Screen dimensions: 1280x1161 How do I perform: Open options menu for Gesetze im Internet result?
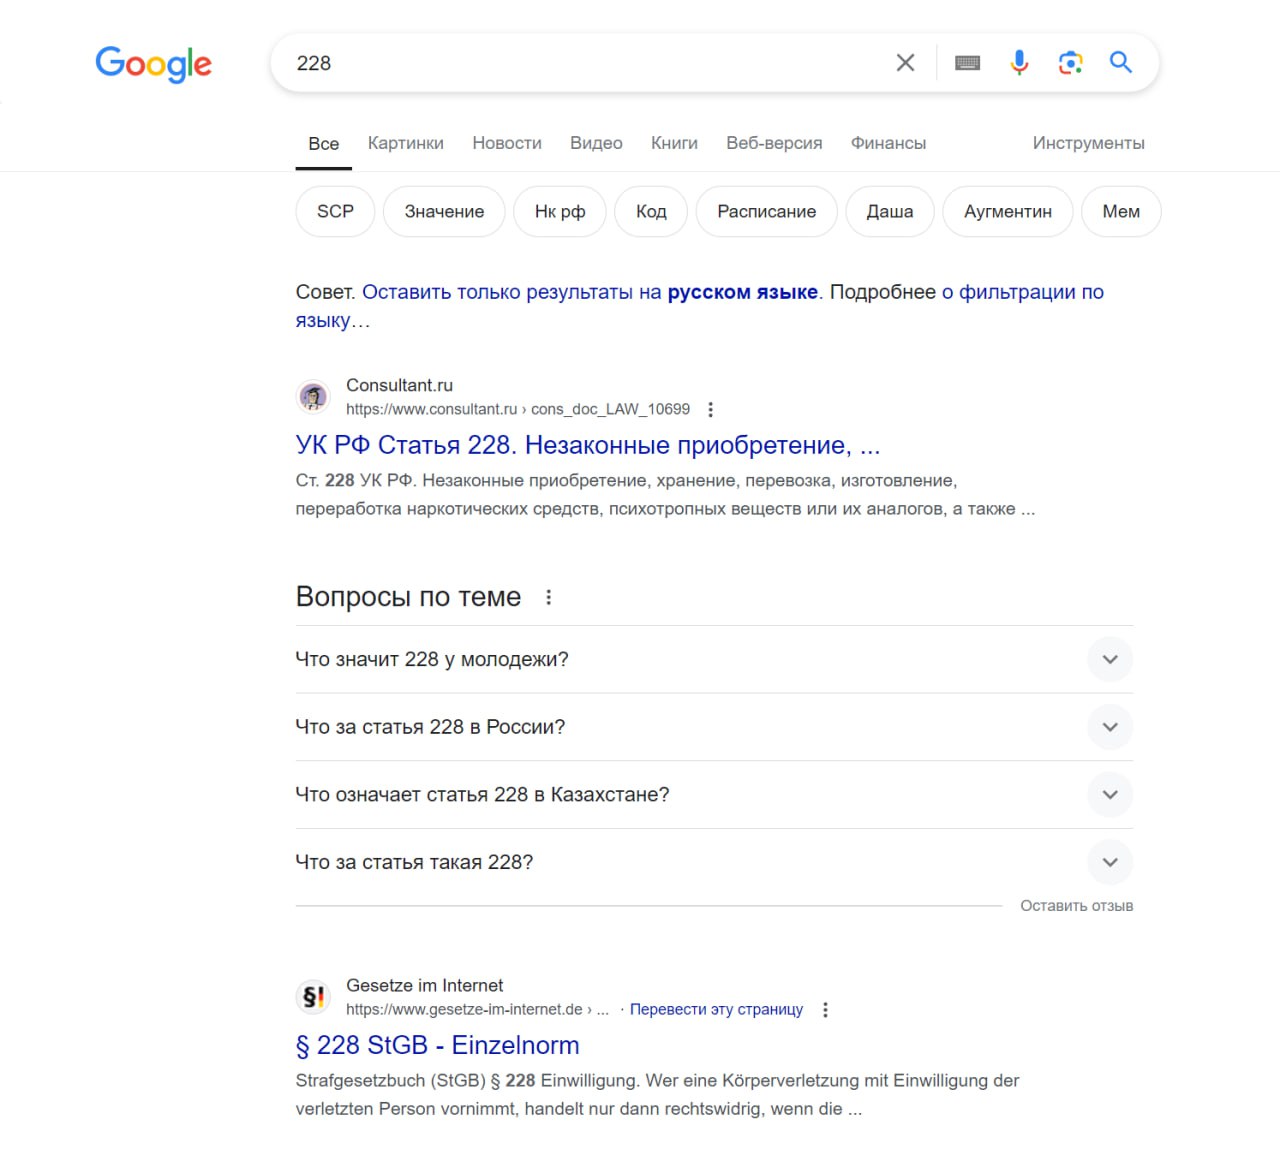point(825,1010)
